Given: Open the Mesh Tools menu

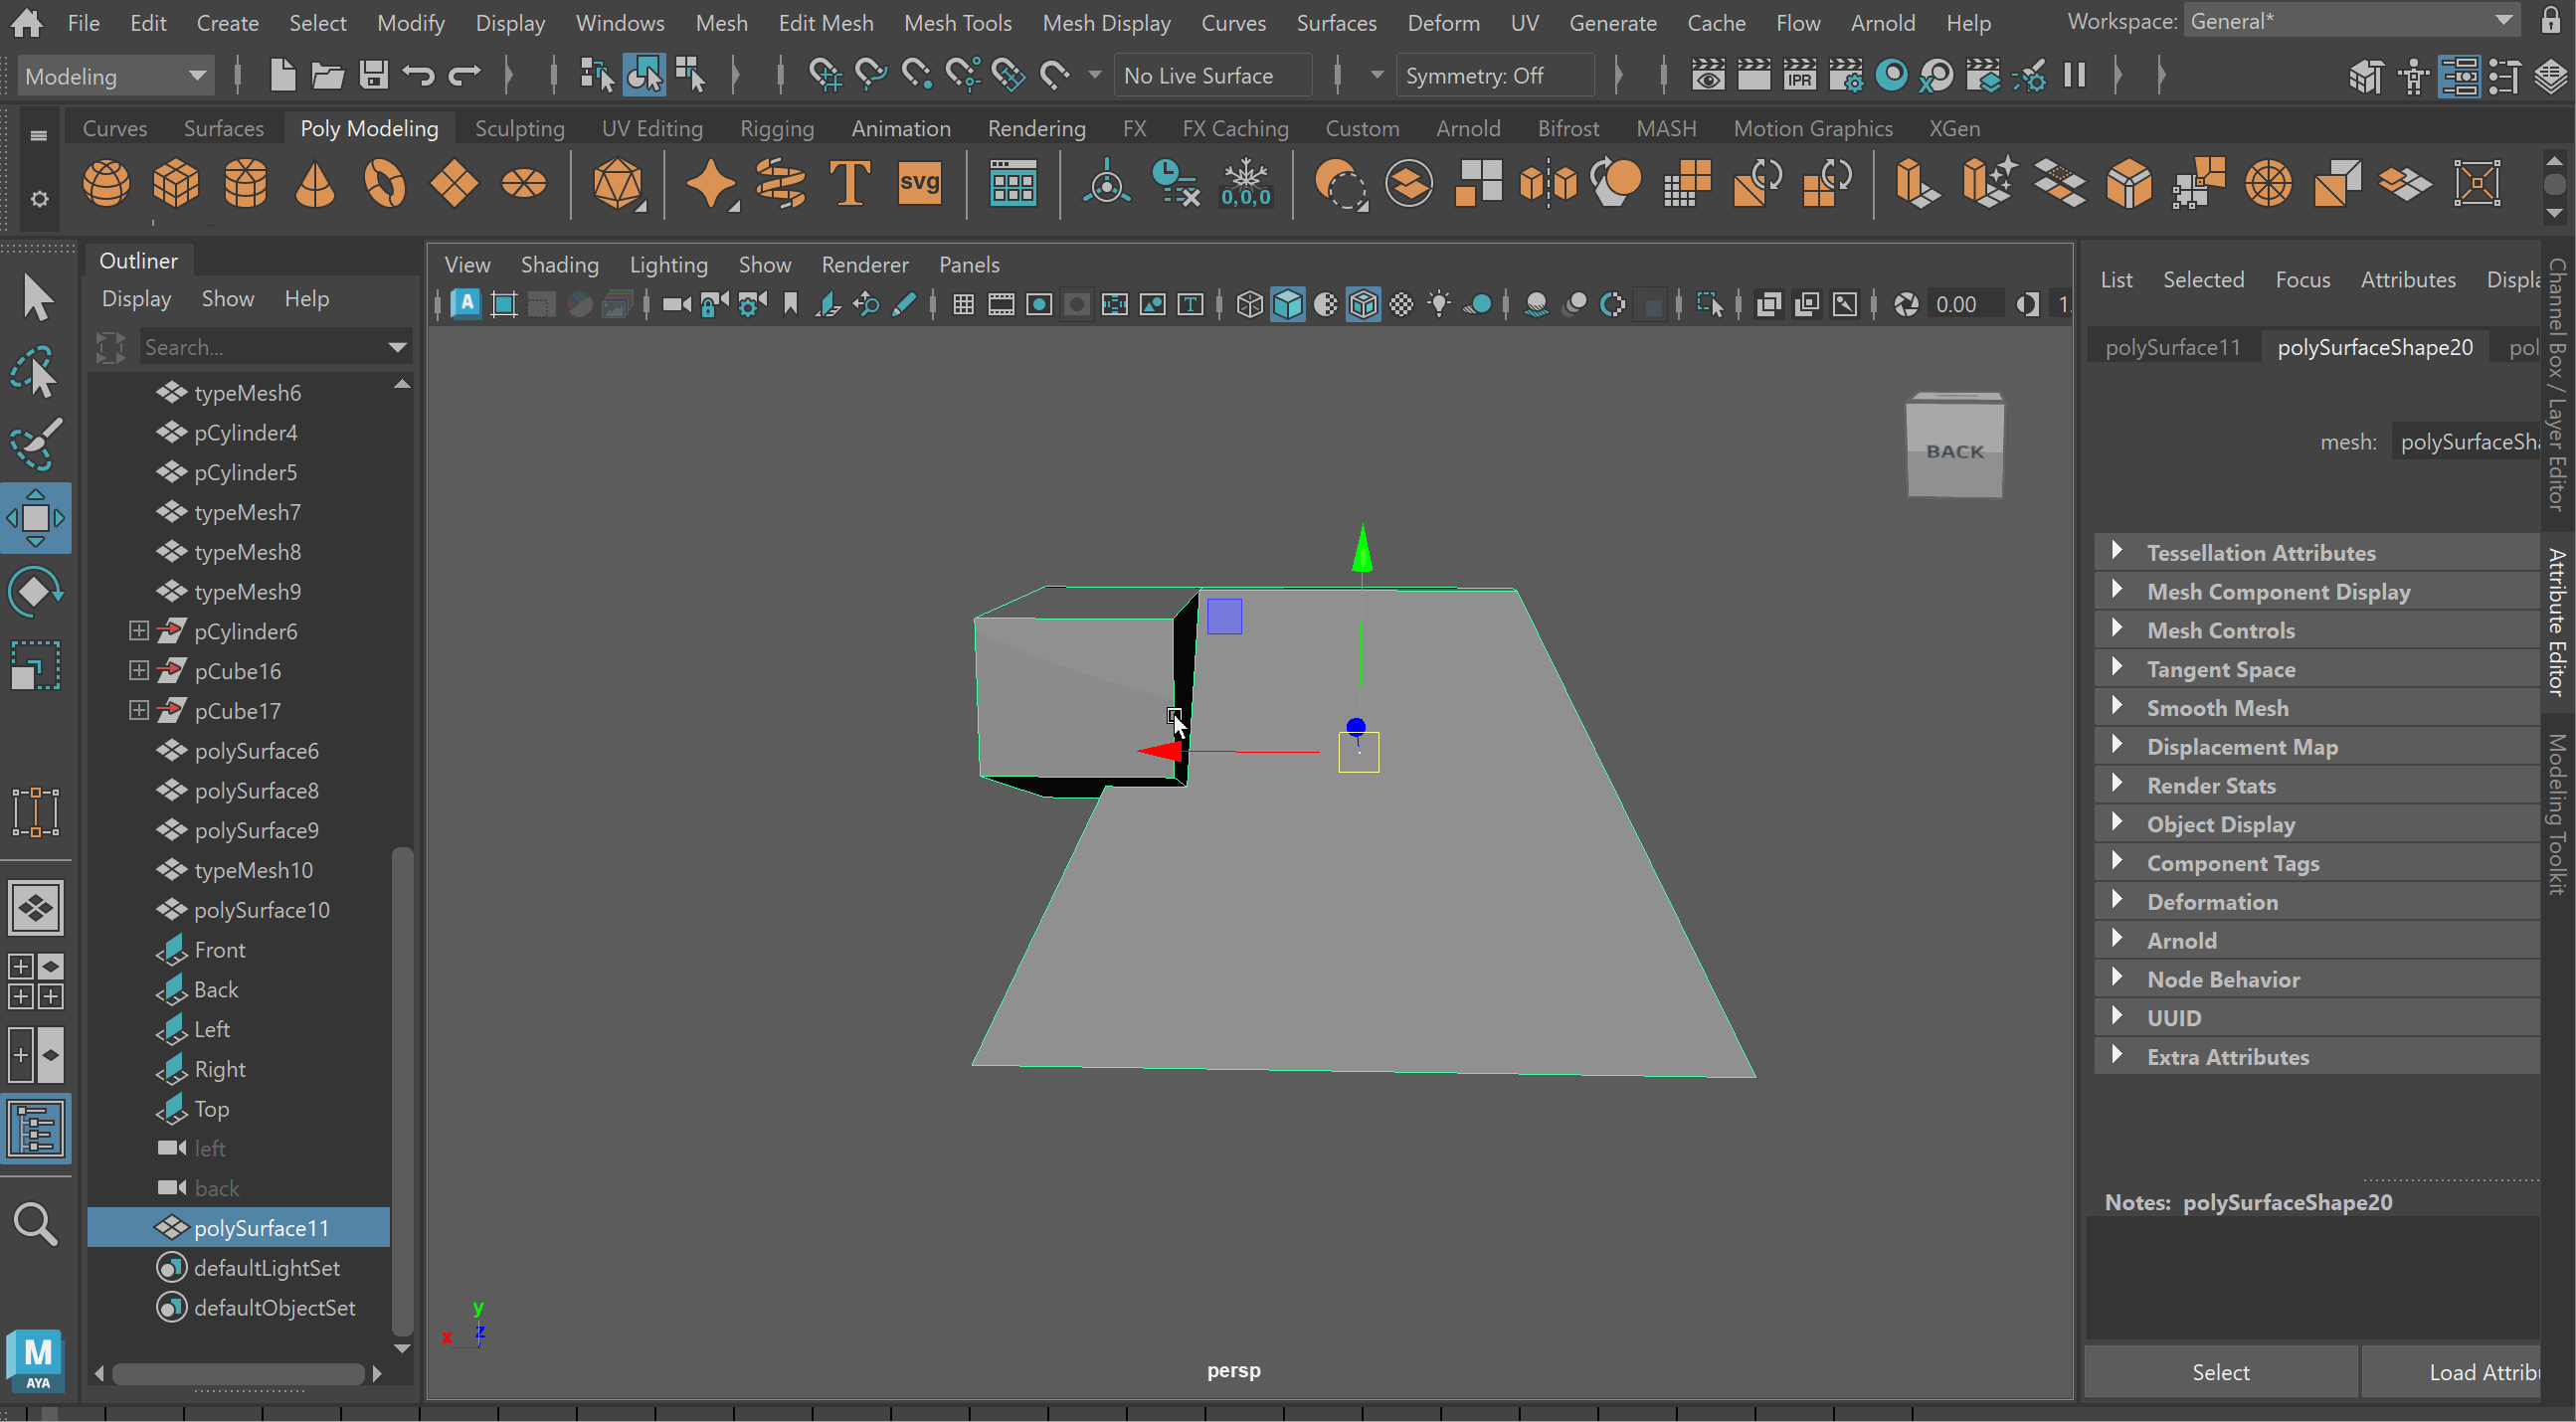Looking at the screenshot, I should (957, 22).
